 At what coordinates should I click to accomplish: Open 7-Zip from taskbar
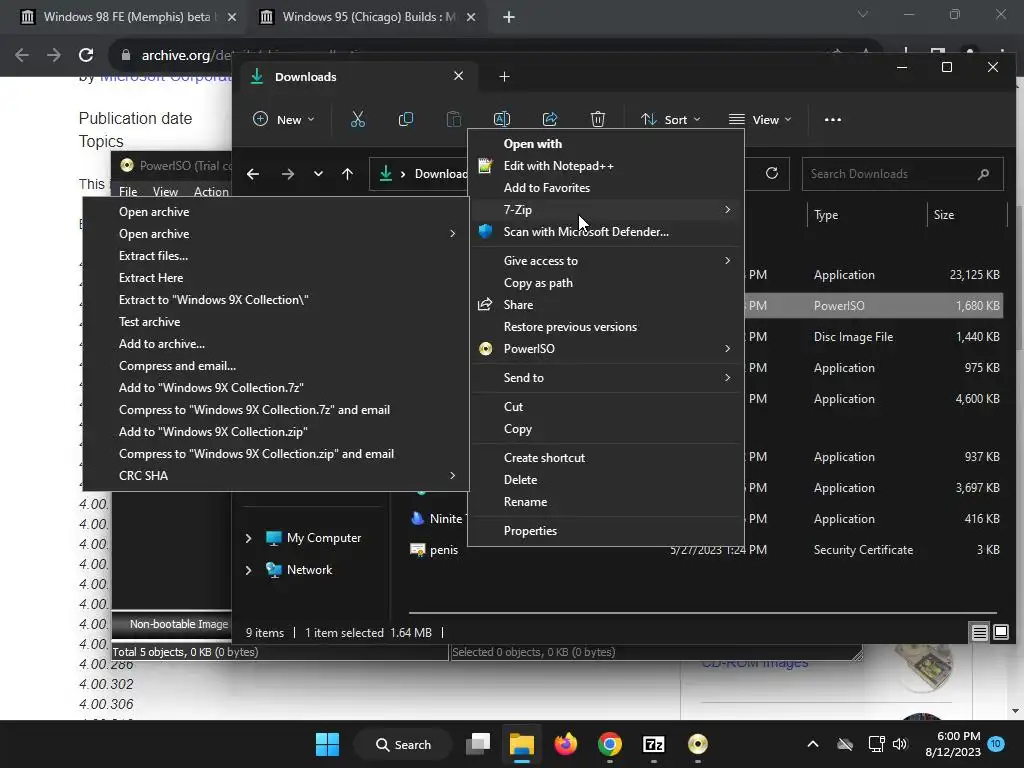(654, 744)
